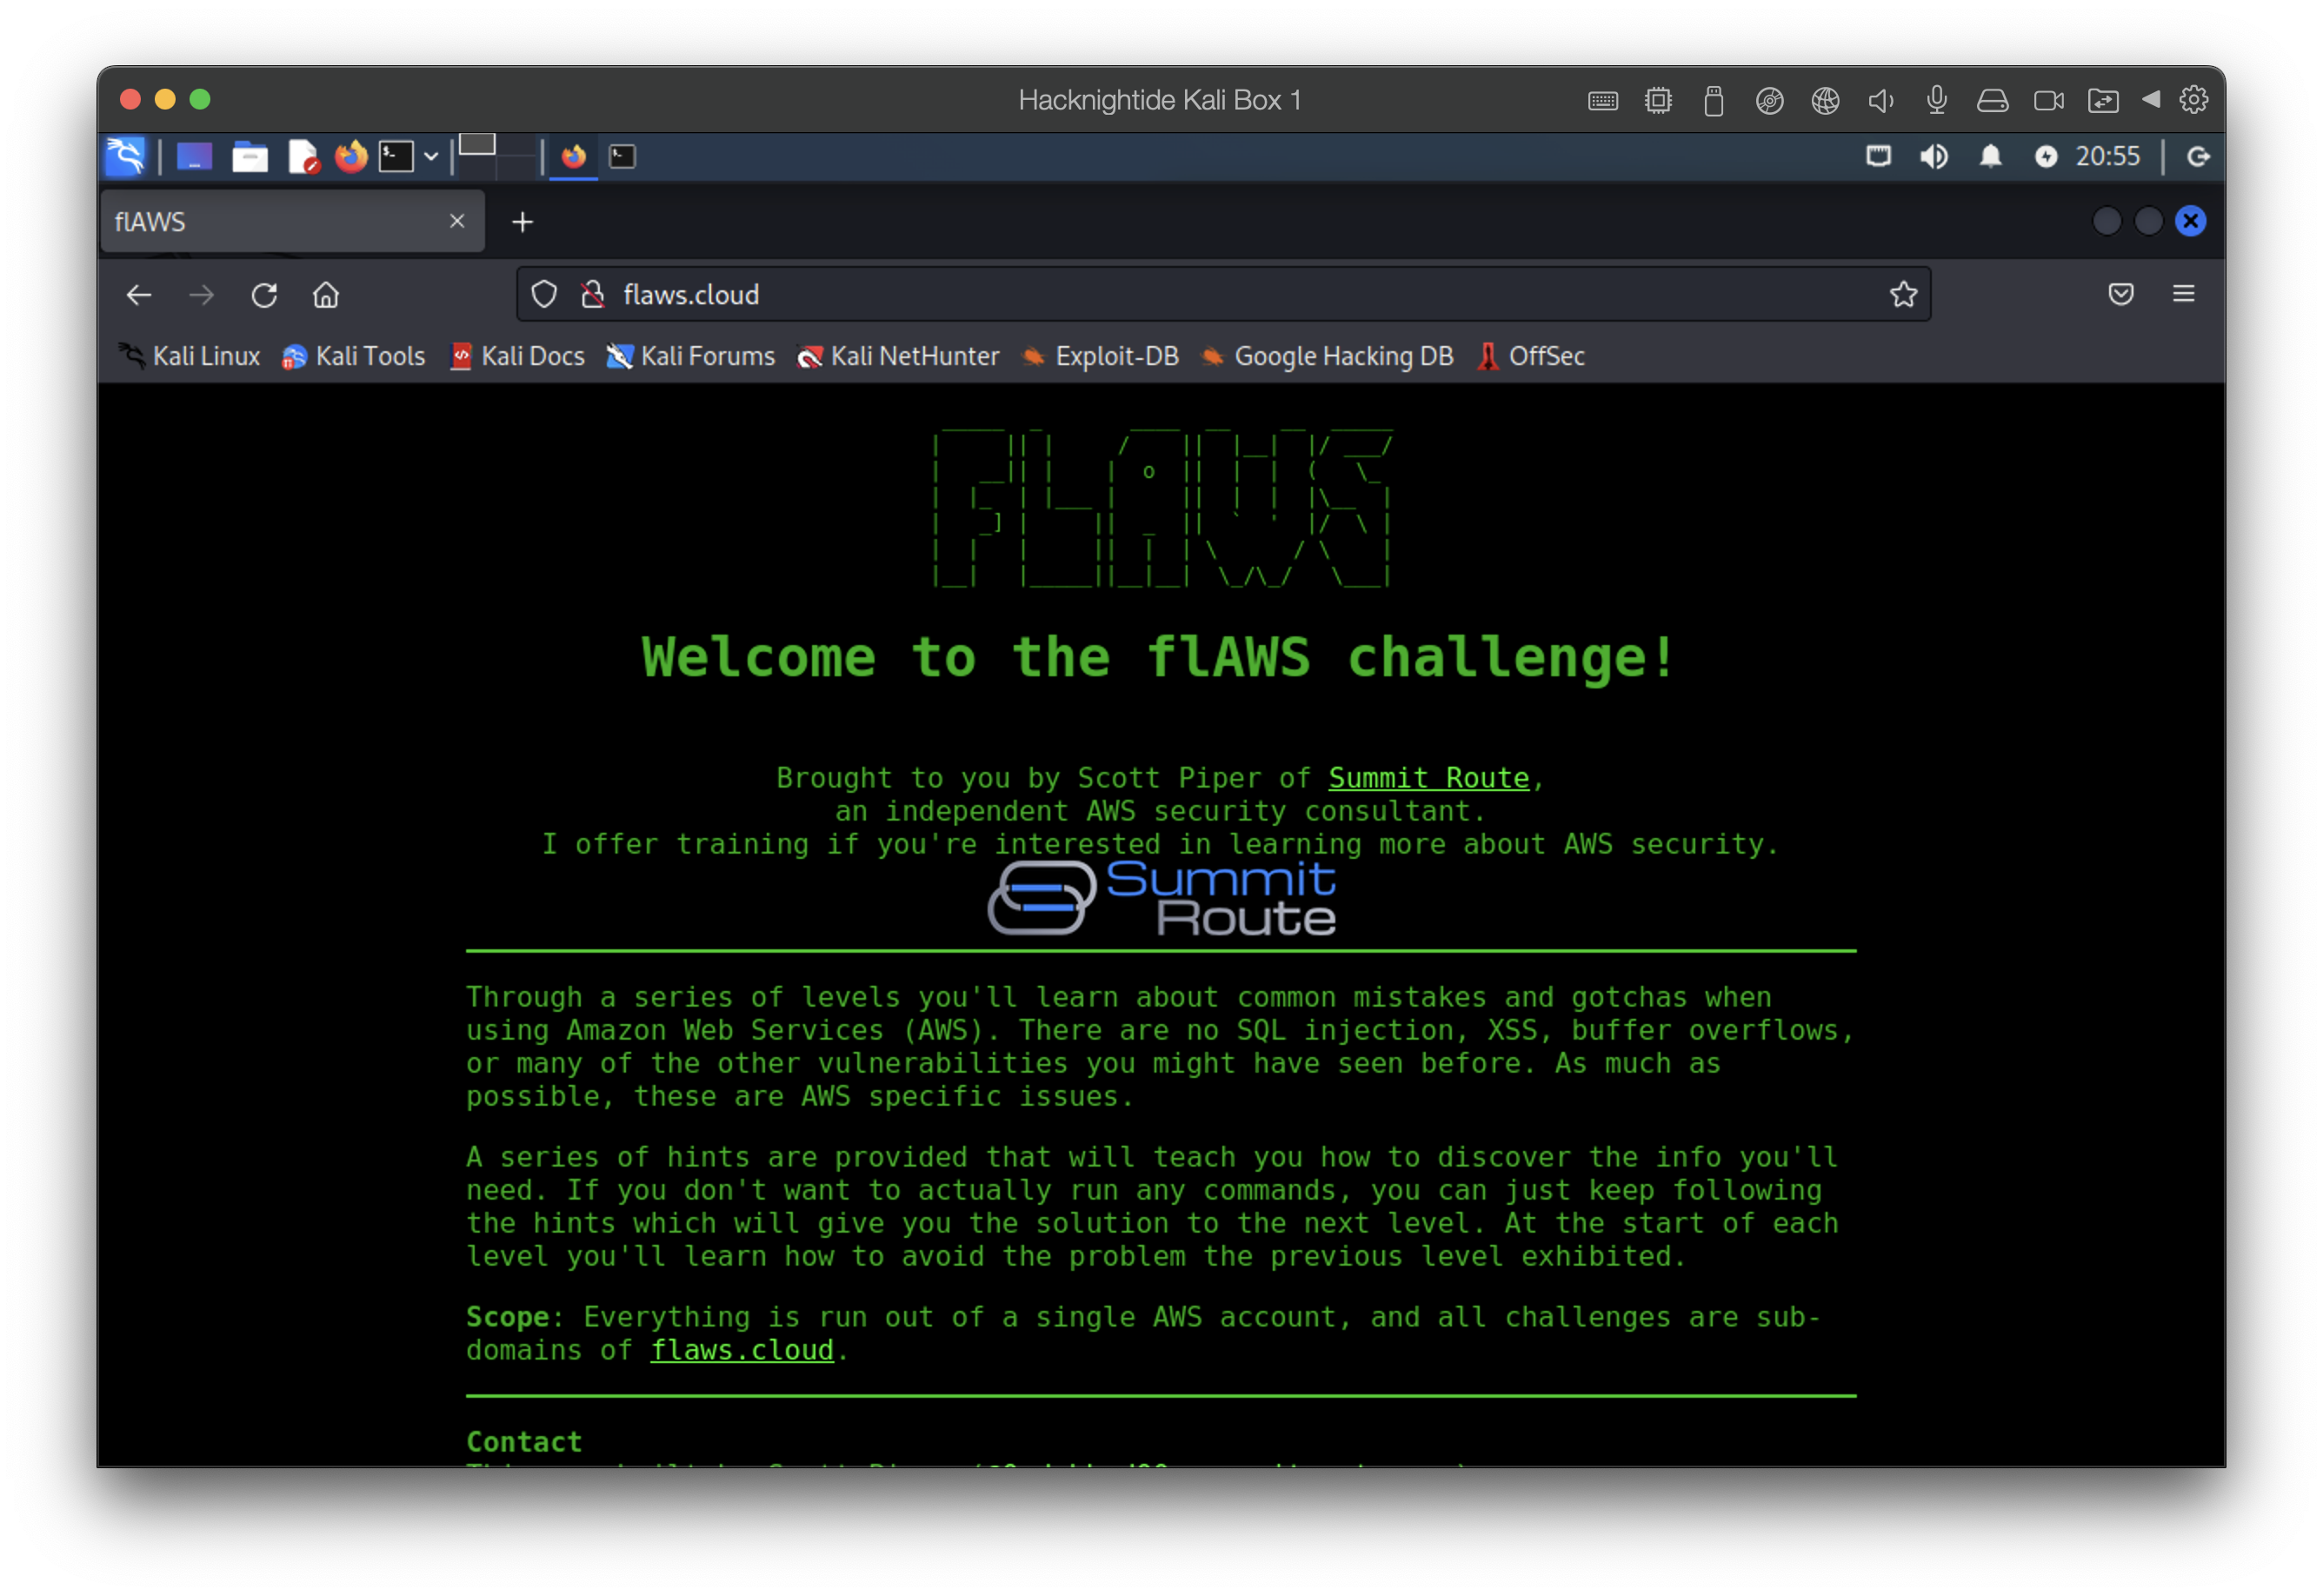Follow the Summit Route link
Viewport: 2323px width, 1596px height.
[1428, 777]
